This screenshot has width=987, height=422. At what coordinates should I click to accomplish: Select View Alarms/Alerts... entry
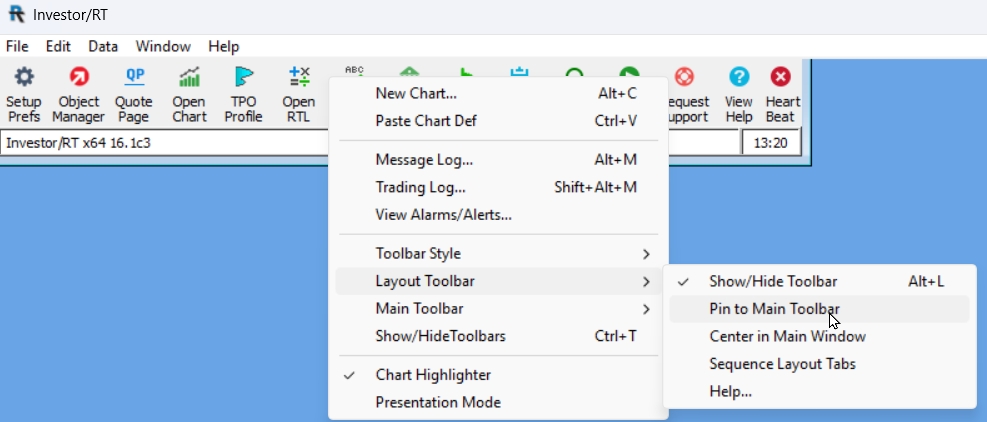coord(499,215)
